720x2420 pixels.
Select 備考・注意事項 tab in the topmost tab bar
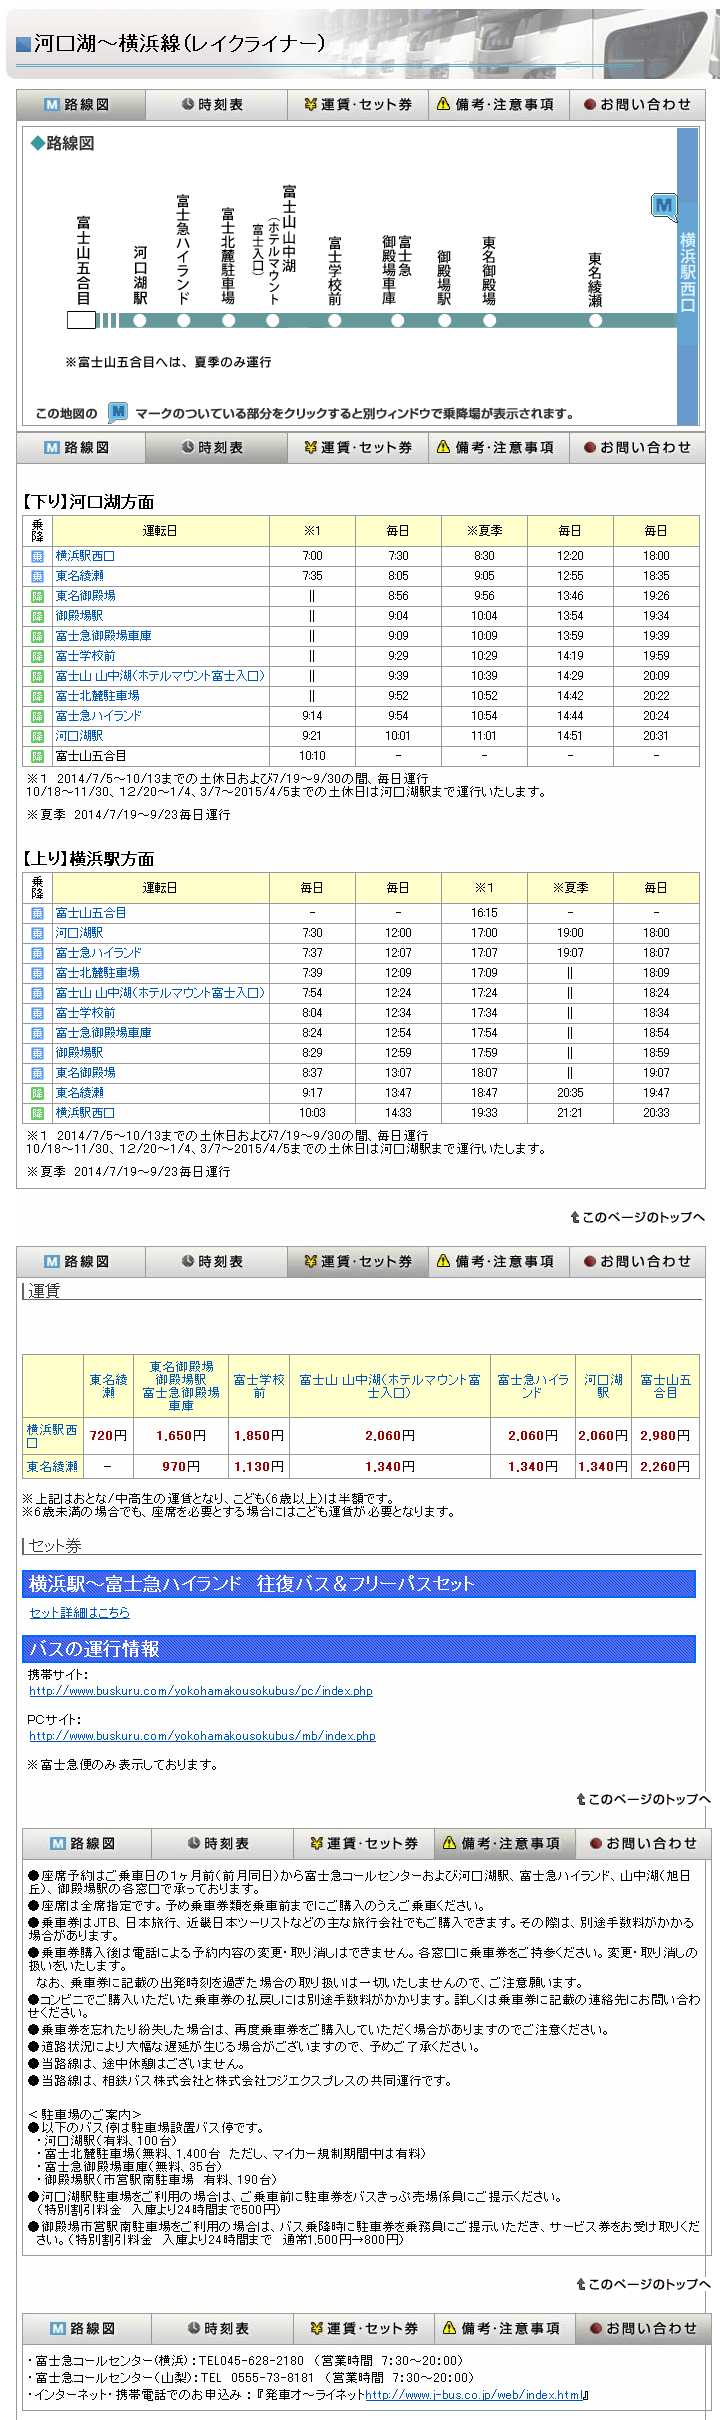pyautogui.click(x=499, y=105)
